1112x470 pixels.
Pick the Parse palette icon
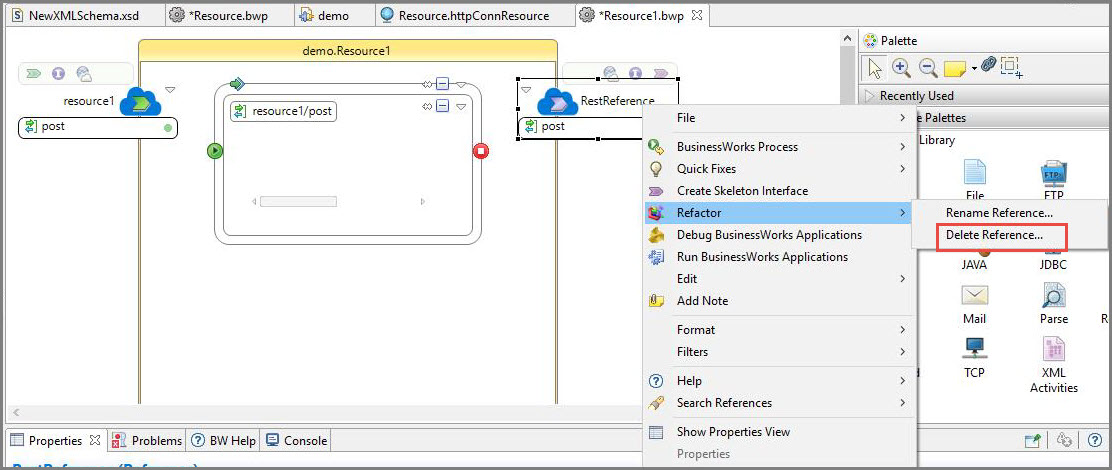point(1054,295)
